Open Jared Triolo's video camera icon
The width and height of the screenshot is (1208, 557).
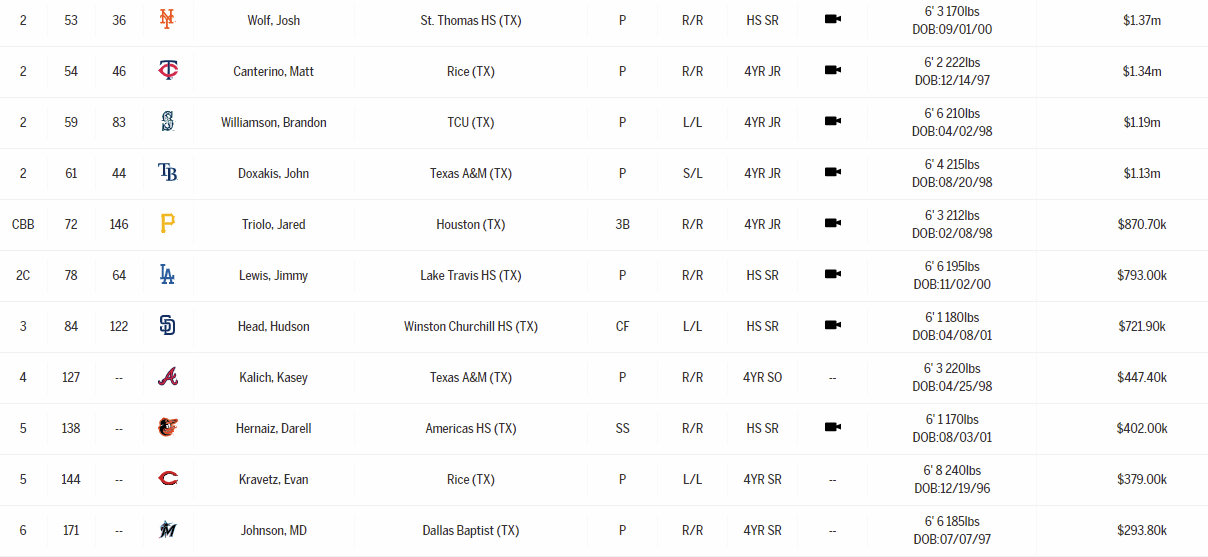click(832, 224)
